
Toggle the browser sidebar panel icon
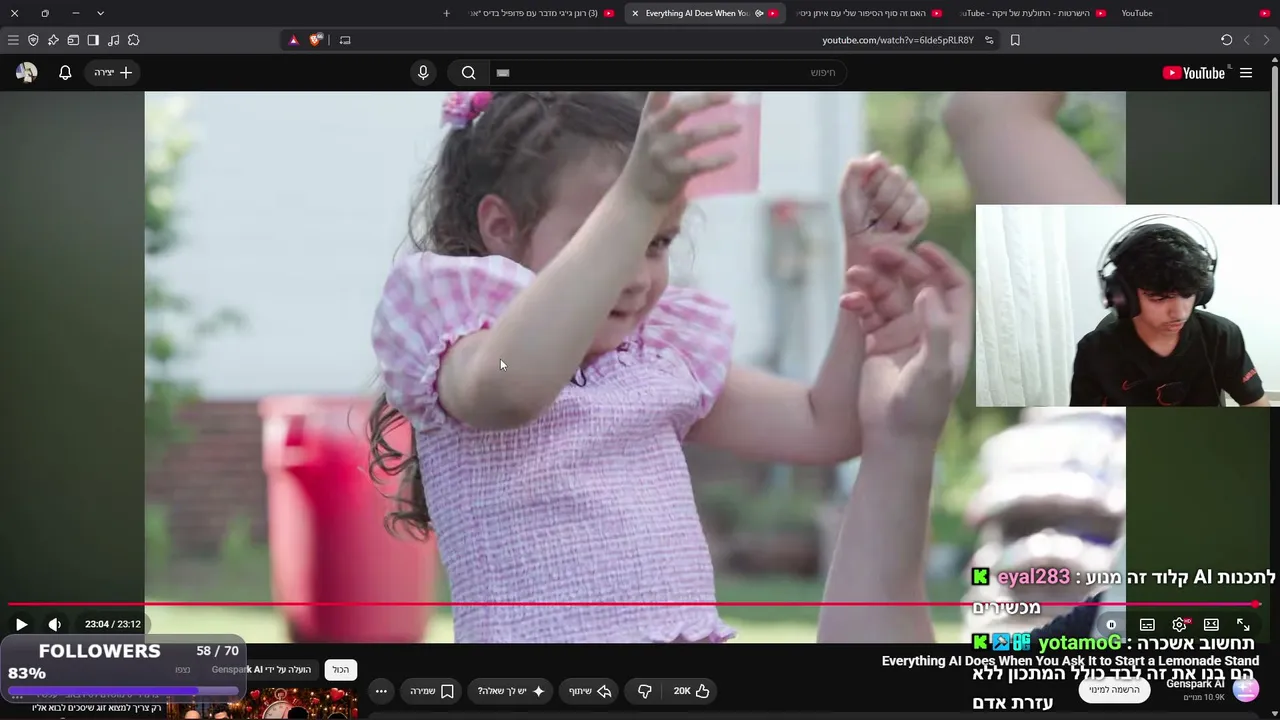(93, 40)
